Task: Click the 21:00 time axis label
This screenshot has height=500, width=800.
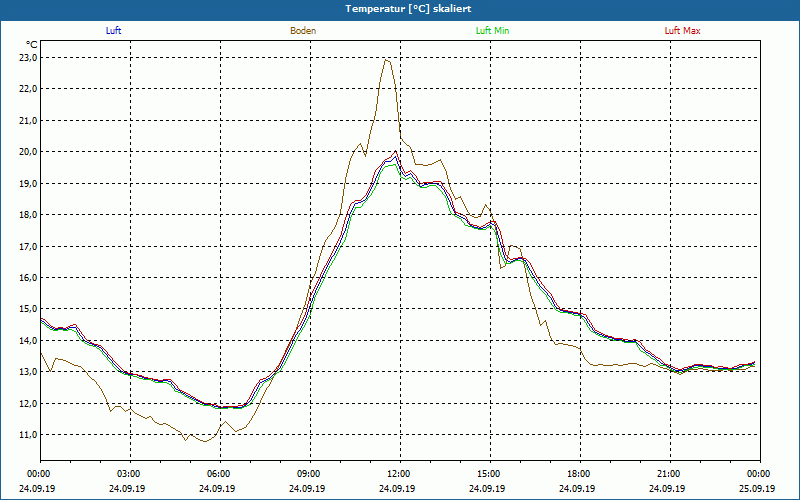Action: [x=670, y=474]
